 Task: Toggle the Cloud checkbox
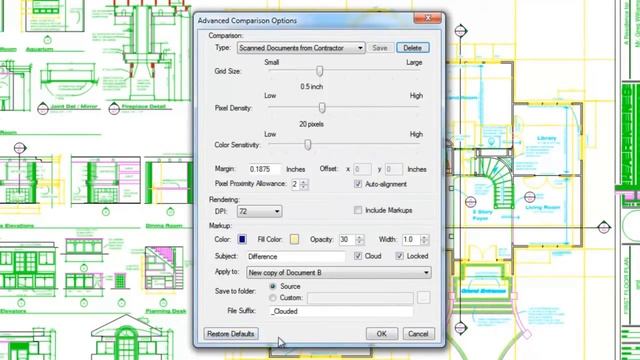(358, 256)
